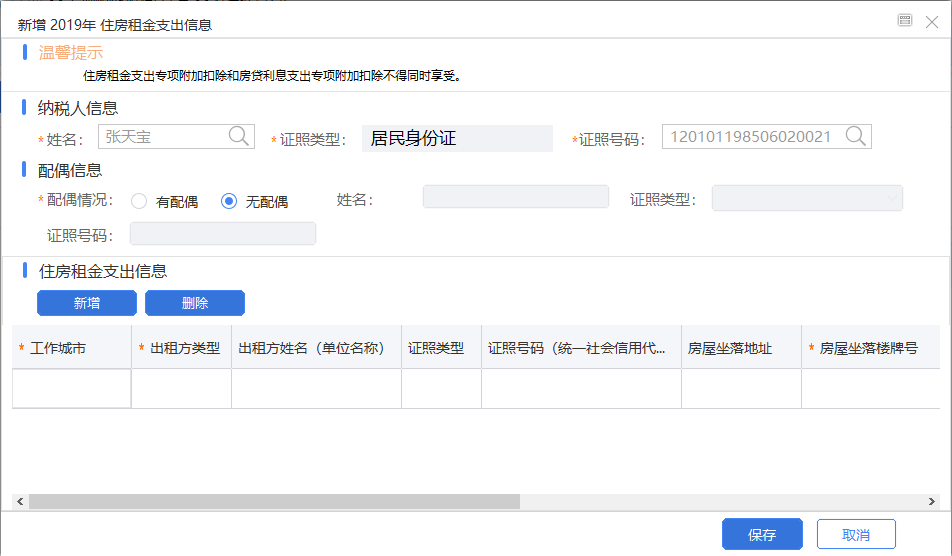Click the 温馨提示 heading

click(70, 53)
